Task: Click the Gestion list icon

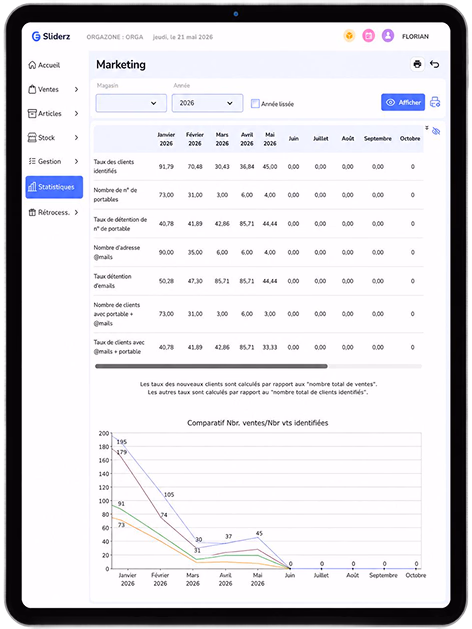Action: pos(32,161)
